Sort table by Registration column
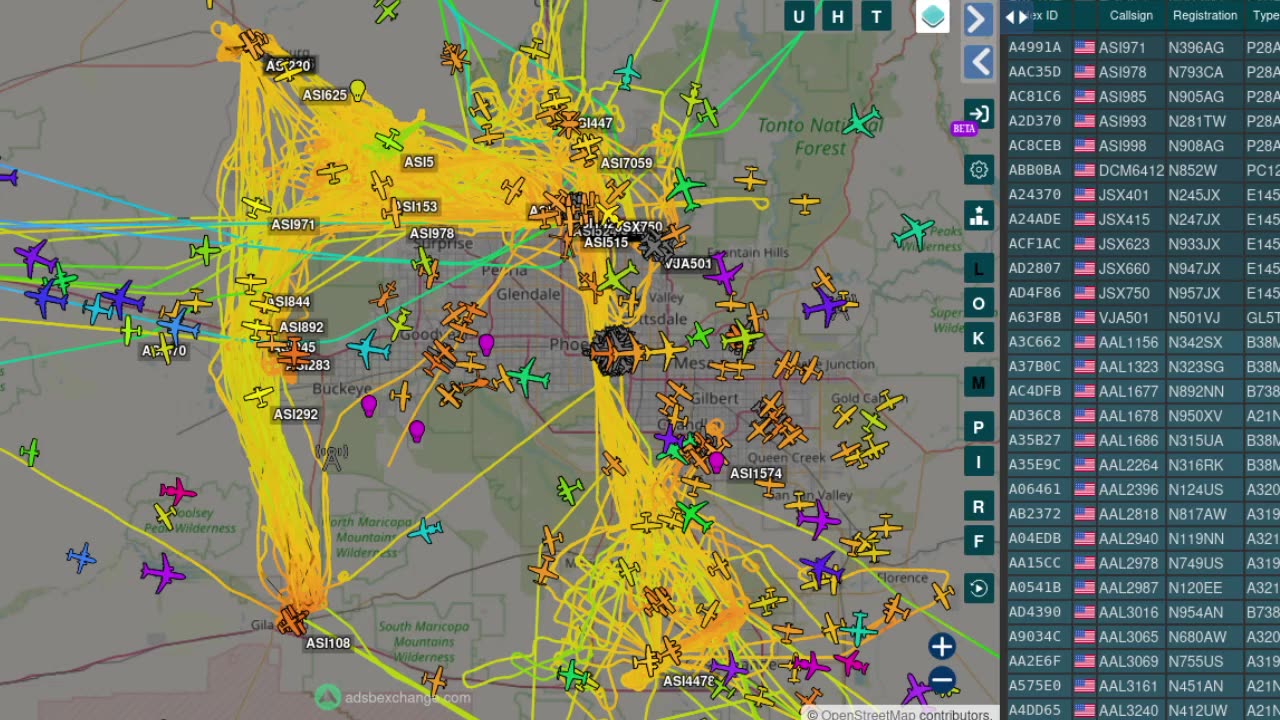Viewport: 1280px width, 720px height. click(x=1205, y=16)
